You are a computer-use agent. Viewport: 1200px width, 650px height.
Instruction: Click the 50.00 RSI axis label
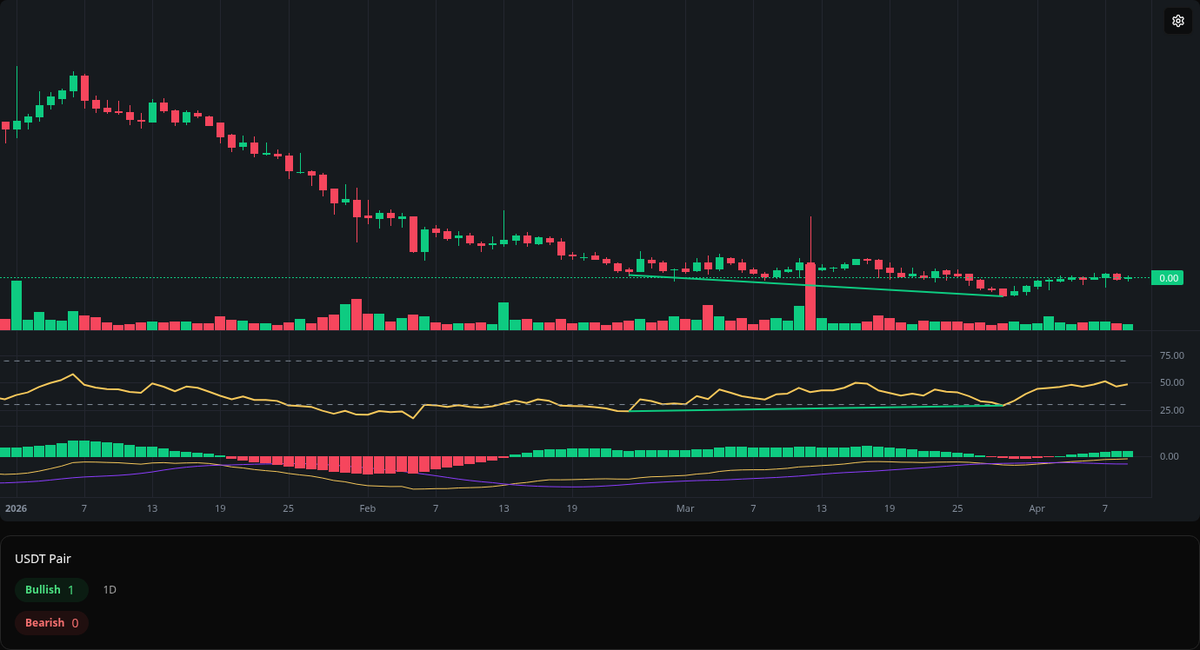tap(1171, 383)
